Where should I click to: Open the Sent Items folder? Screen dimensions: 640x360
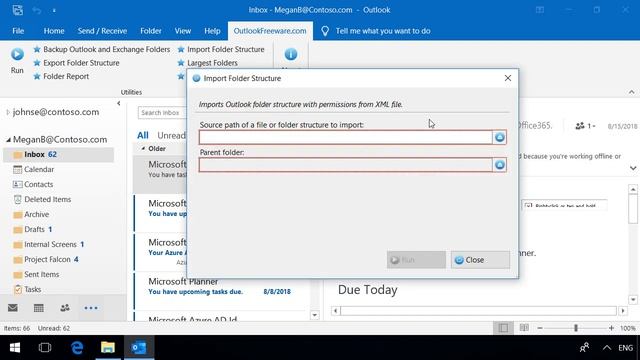tap(42, 275)
